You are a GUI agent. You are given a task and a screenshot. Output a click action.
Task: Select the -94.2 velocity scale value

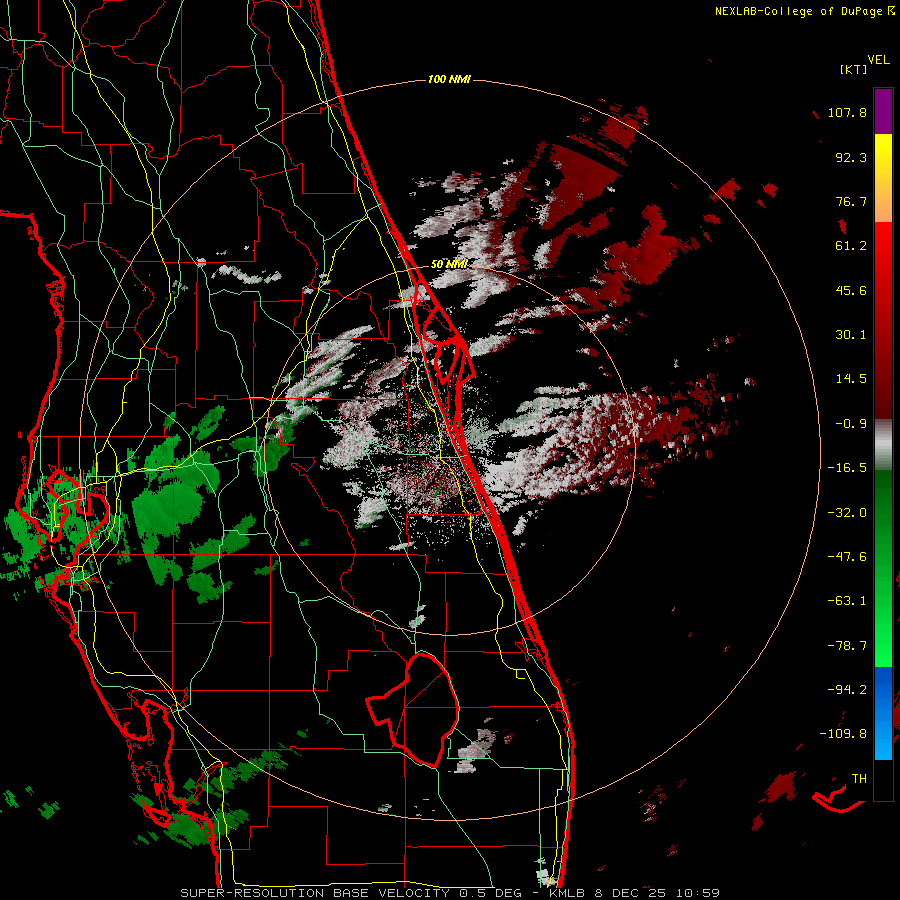(x=847, y=690)
